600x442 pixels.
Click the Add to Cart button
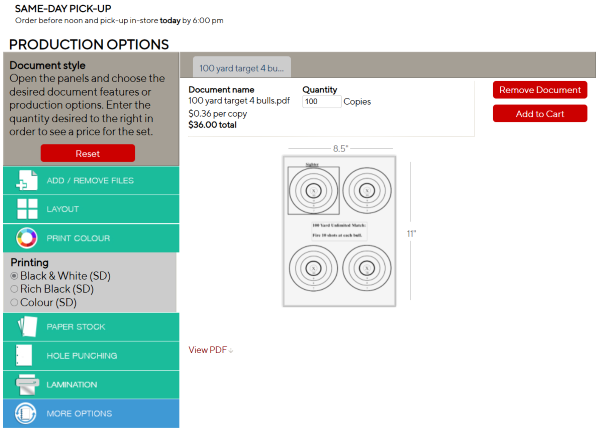pyautogui.click(x=540, y=113)
